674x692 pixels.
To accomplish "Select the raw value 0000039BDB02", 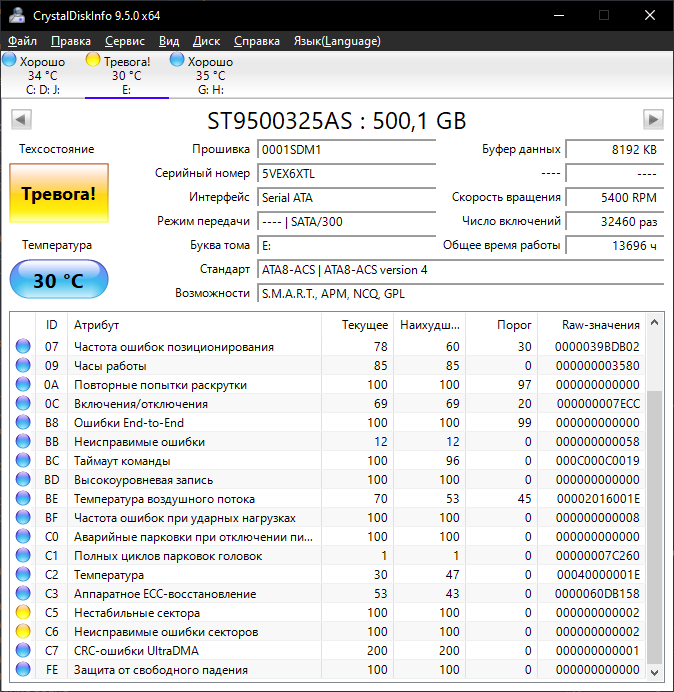I will click(x=597, y=347).
